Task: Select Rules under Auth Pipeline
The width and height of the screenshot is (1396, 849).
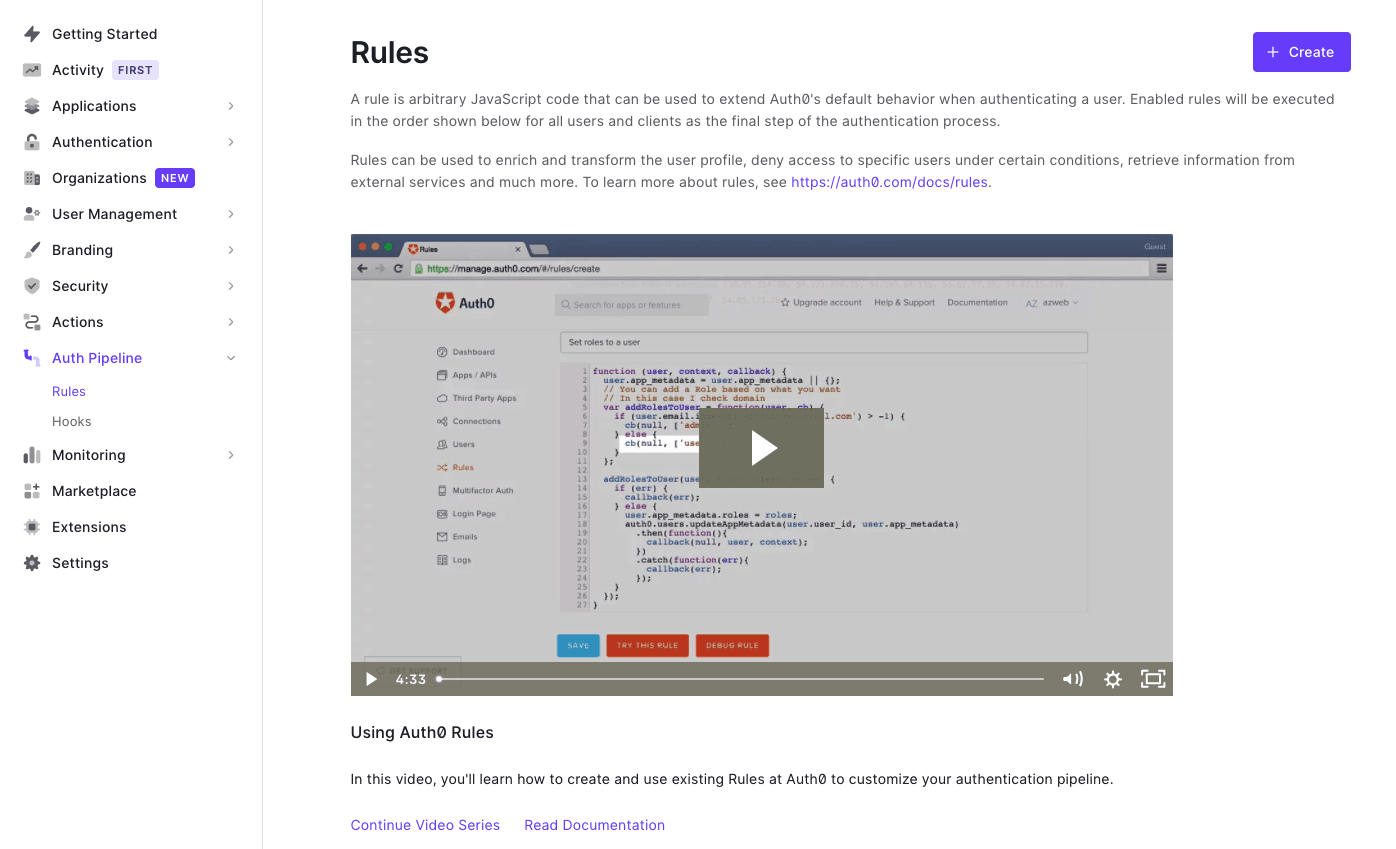Action: pyautogui.click(x=69, y=391)
